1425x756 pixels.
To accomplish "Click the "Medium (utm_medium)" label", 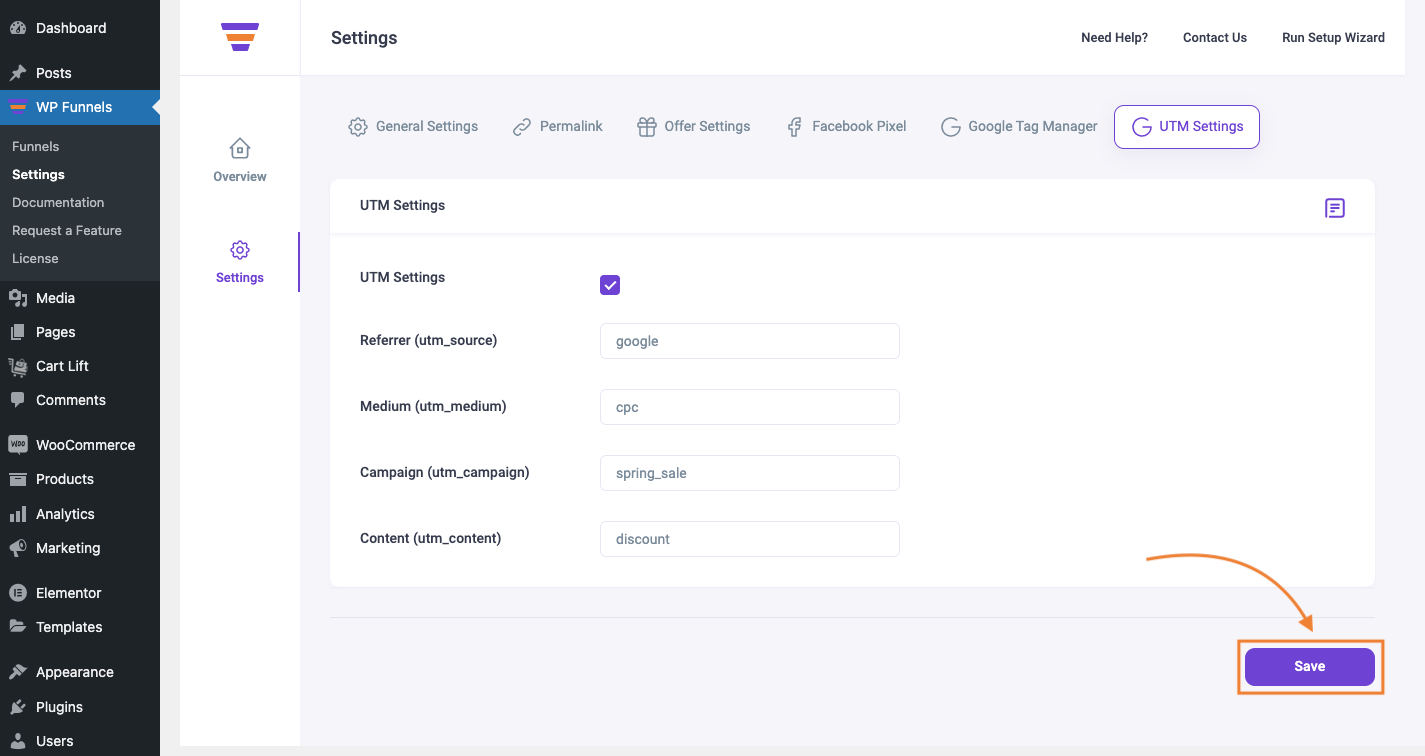I will (433, 406).
